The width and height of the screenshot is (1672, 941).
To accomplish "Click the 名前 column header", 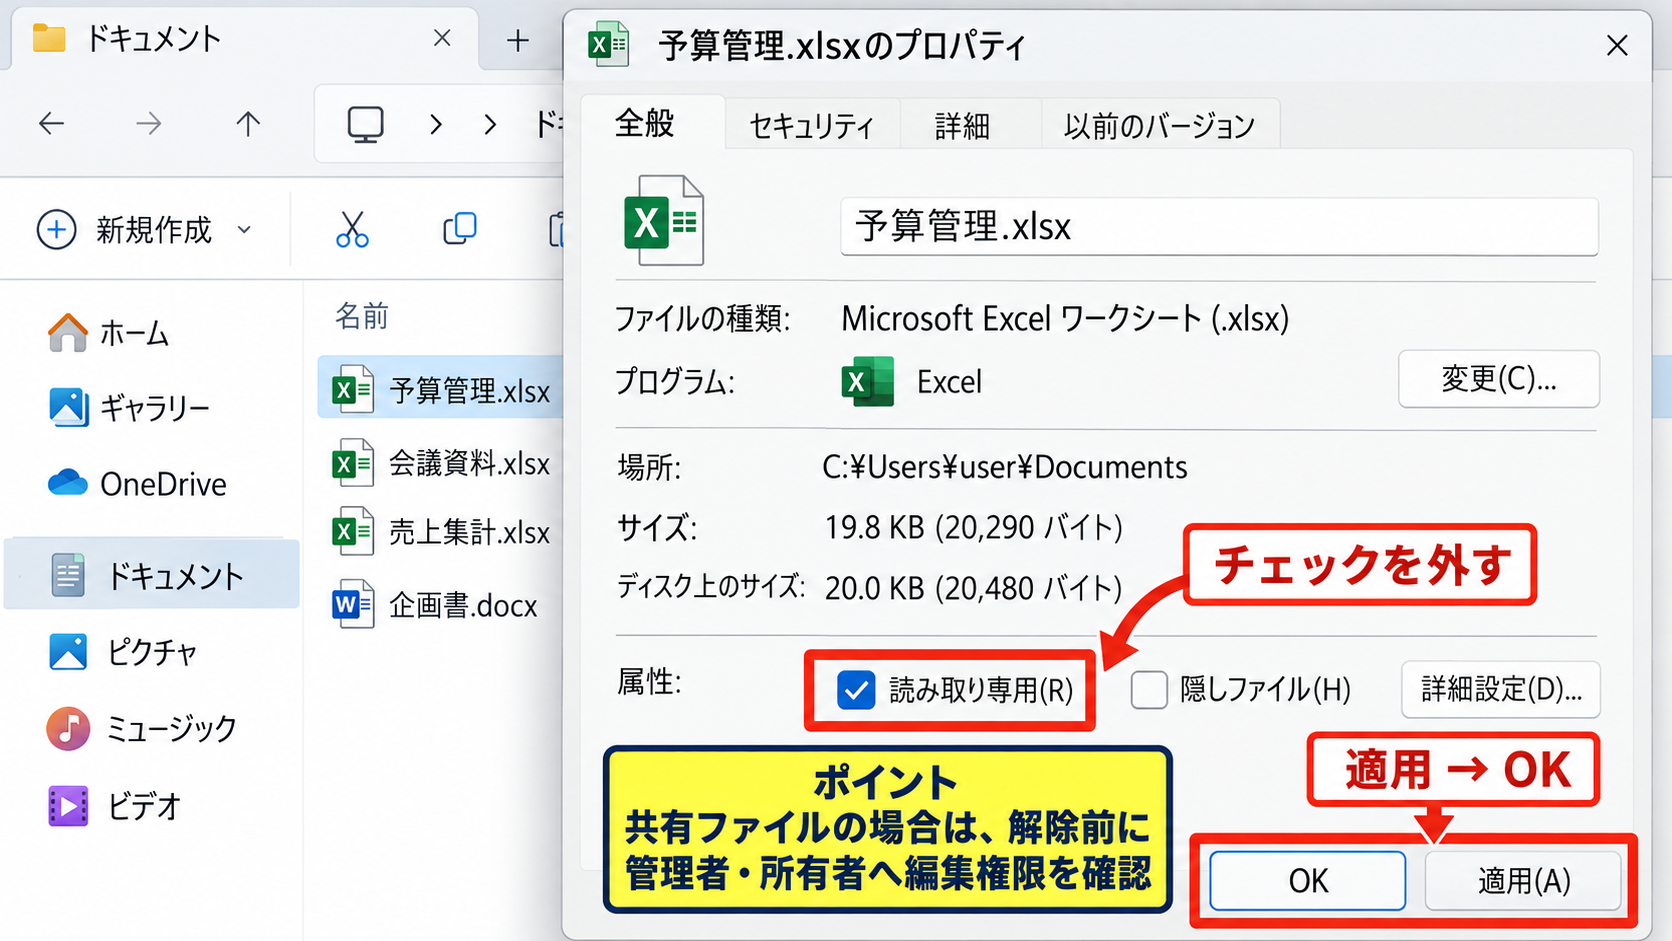I will click(361, 316).
